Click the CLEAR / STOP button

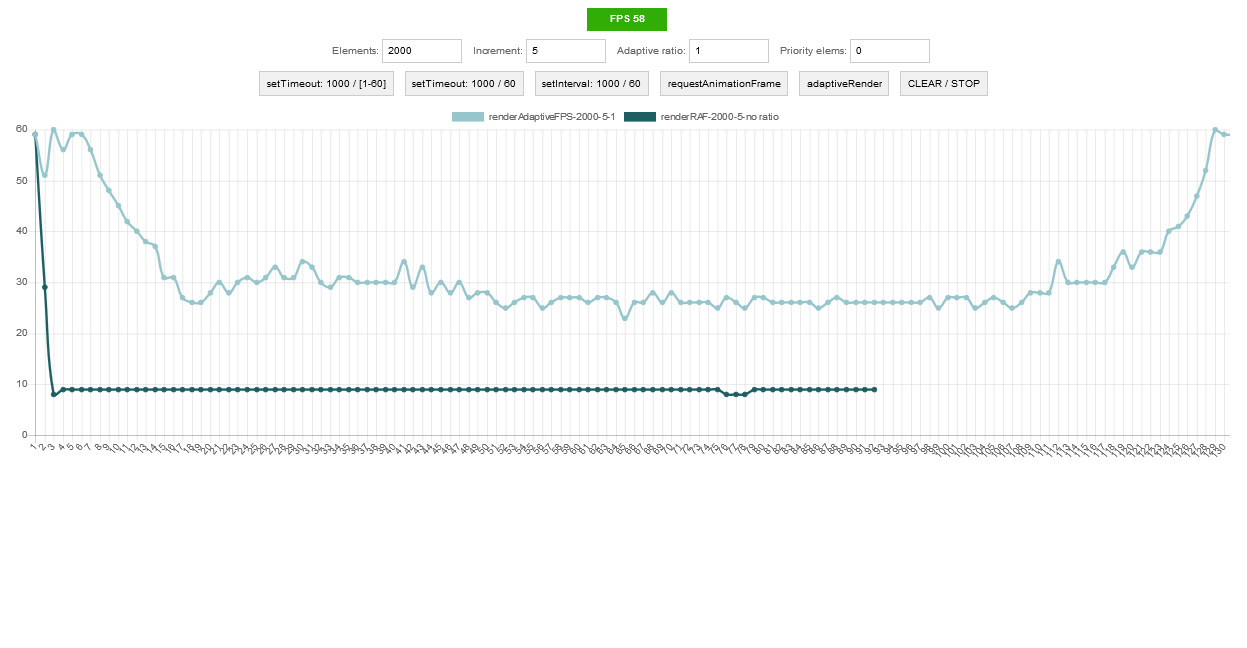click(944, 84)
